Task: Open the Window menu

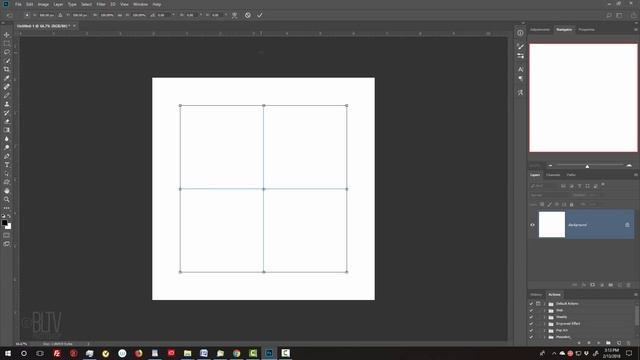Action: (140, 4)
